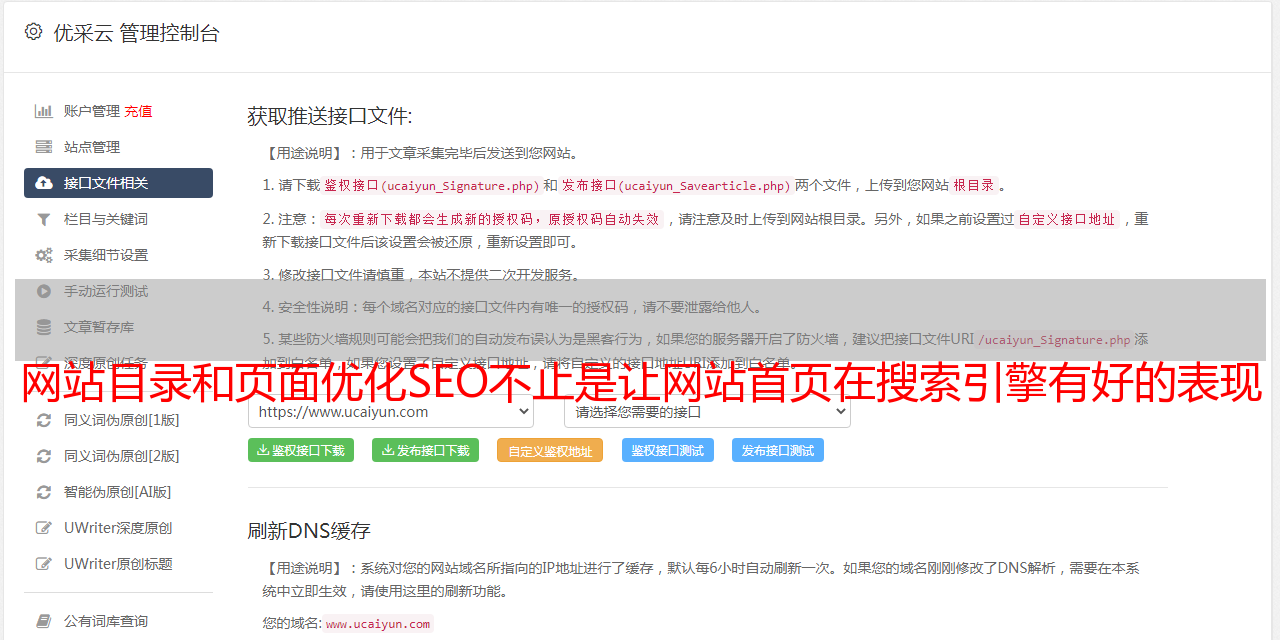Open 账户管理 via its bar chart icon

(x=44, y=111)
